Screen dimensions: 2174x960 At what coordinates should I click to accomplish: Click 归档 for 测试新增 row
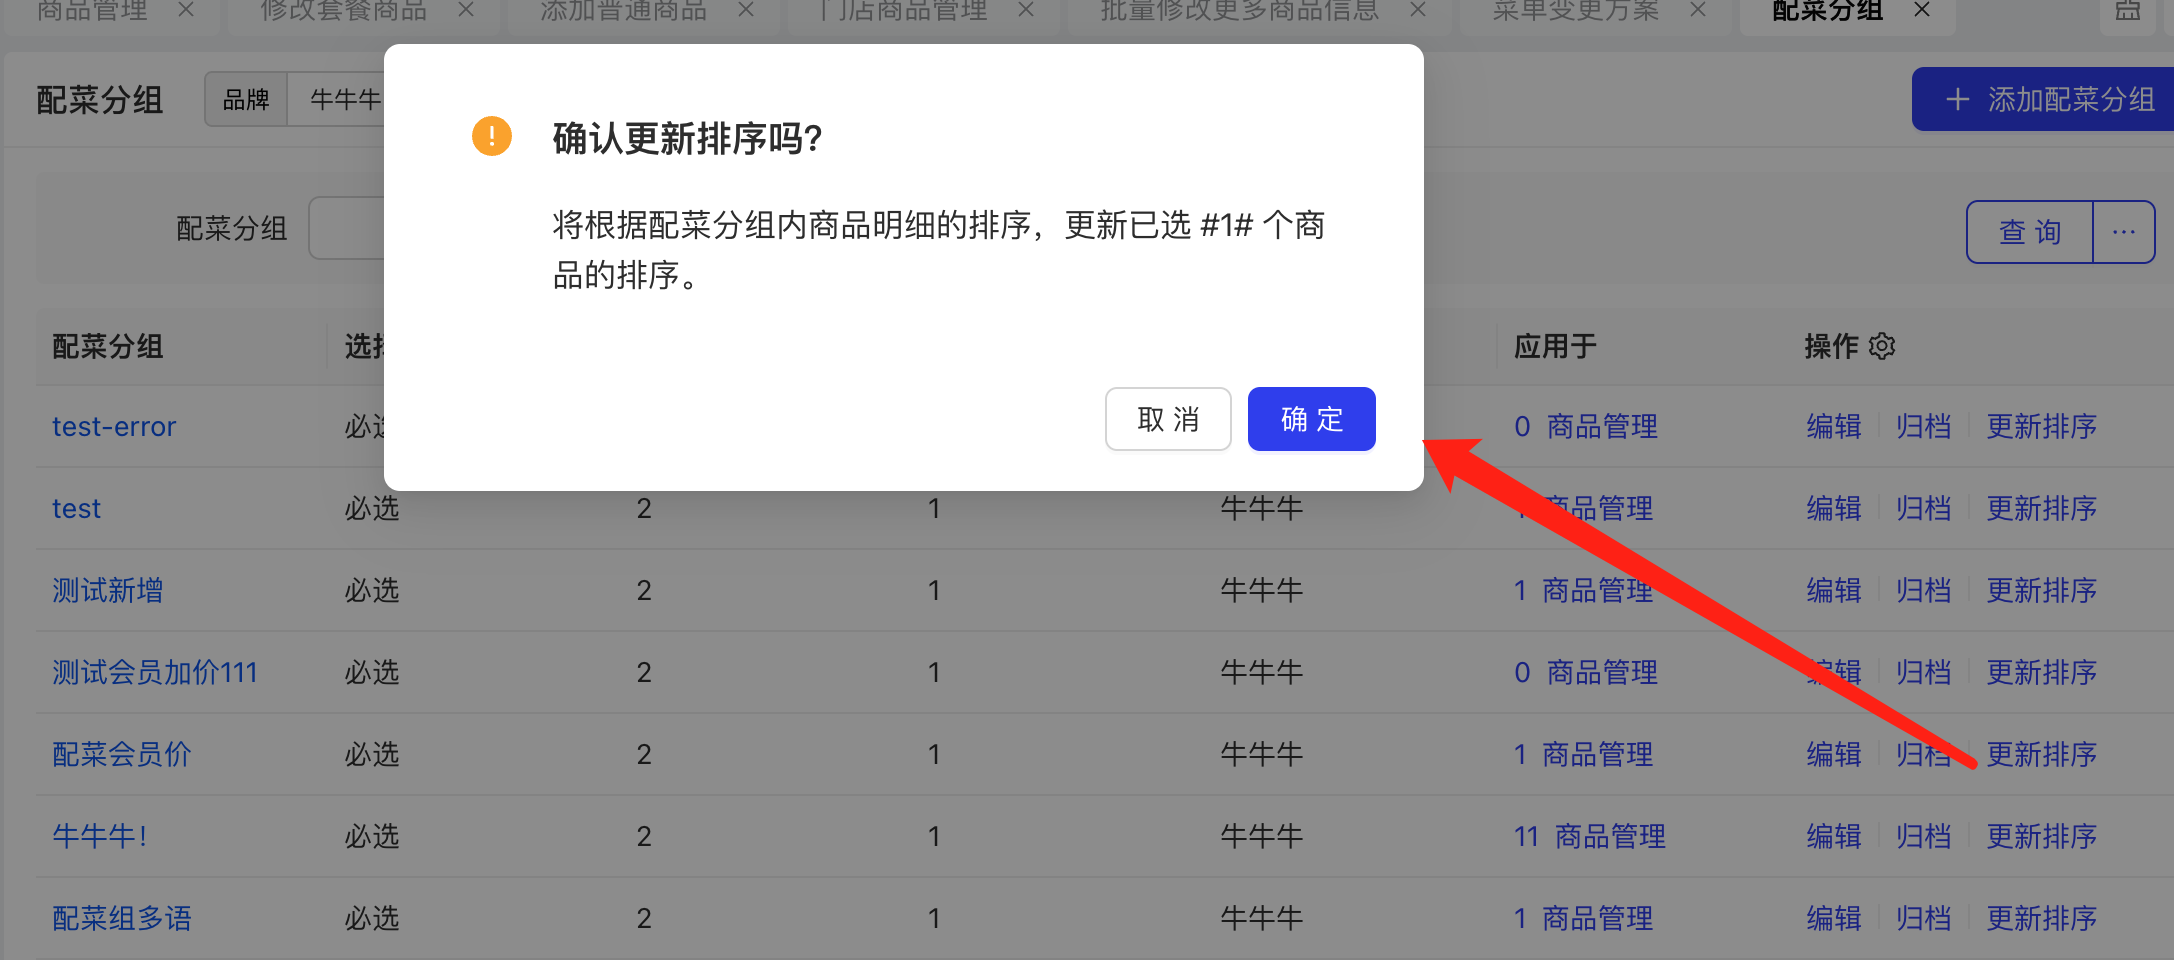[x=1924, y=590]
